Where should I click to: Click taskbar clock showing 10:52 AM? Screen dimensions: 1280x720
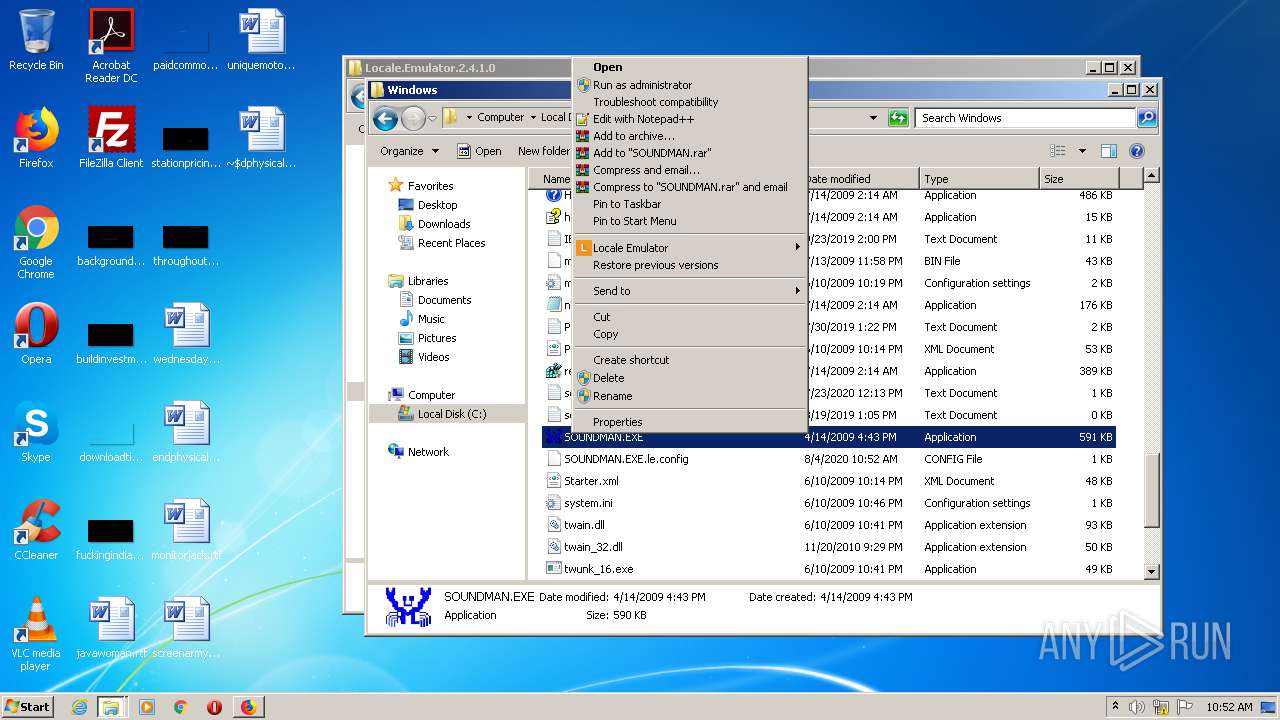[x=1229, y=707]
